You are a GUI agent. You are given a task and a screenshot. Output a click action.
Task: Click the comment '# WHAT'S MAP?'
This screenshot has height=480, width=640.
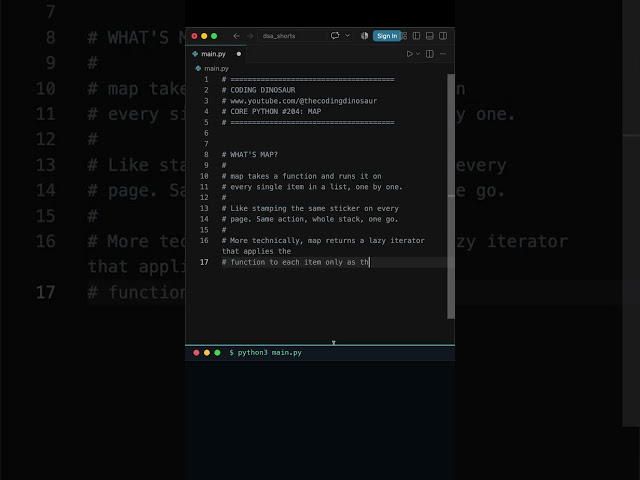point(249,155)
